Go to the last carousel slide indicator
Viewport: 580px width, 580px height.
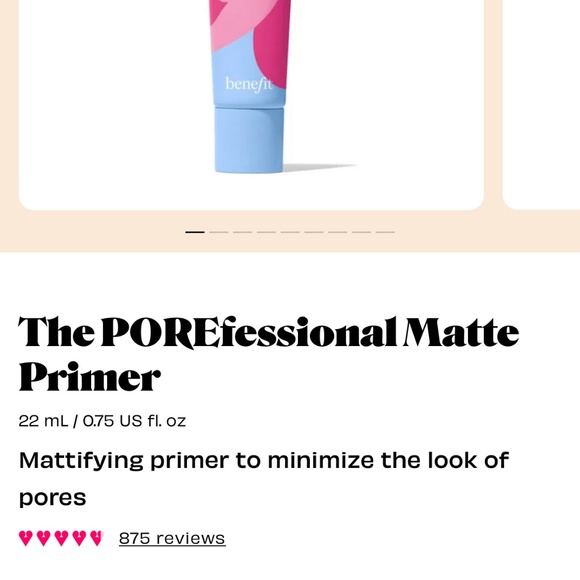[385, 232]
